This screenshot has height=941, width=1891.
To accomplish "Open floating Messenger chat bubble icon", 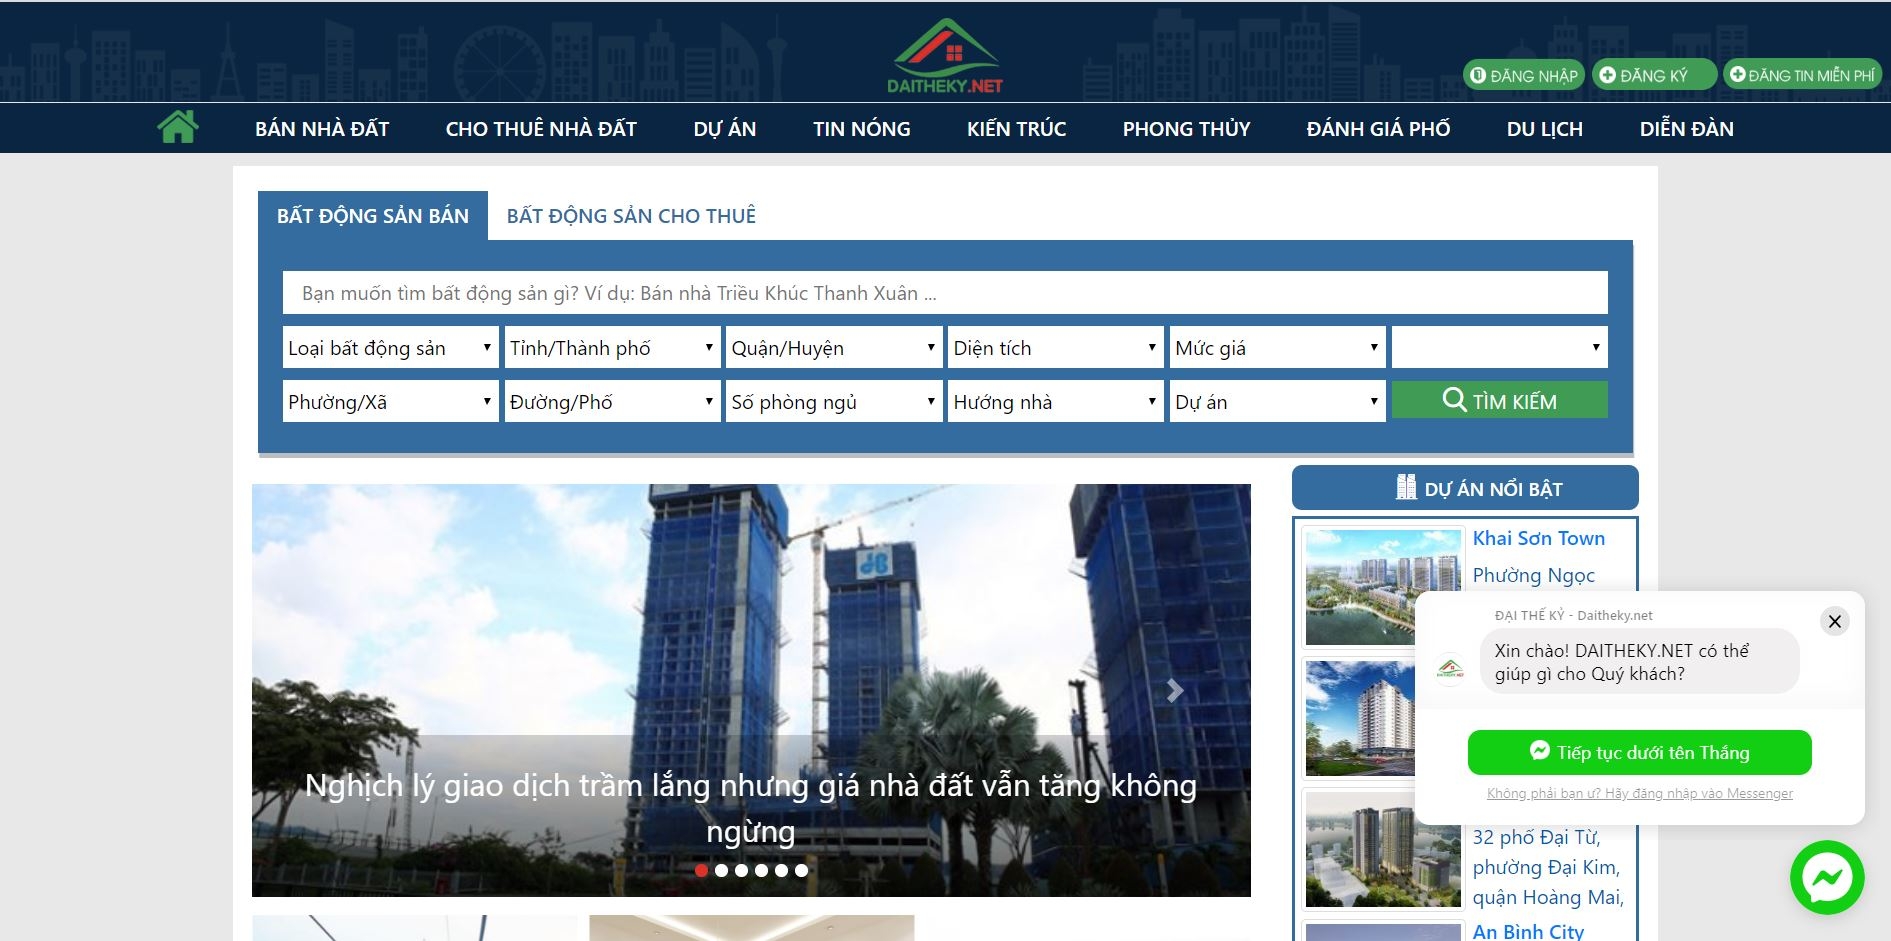I will [x=1827, y=877].
